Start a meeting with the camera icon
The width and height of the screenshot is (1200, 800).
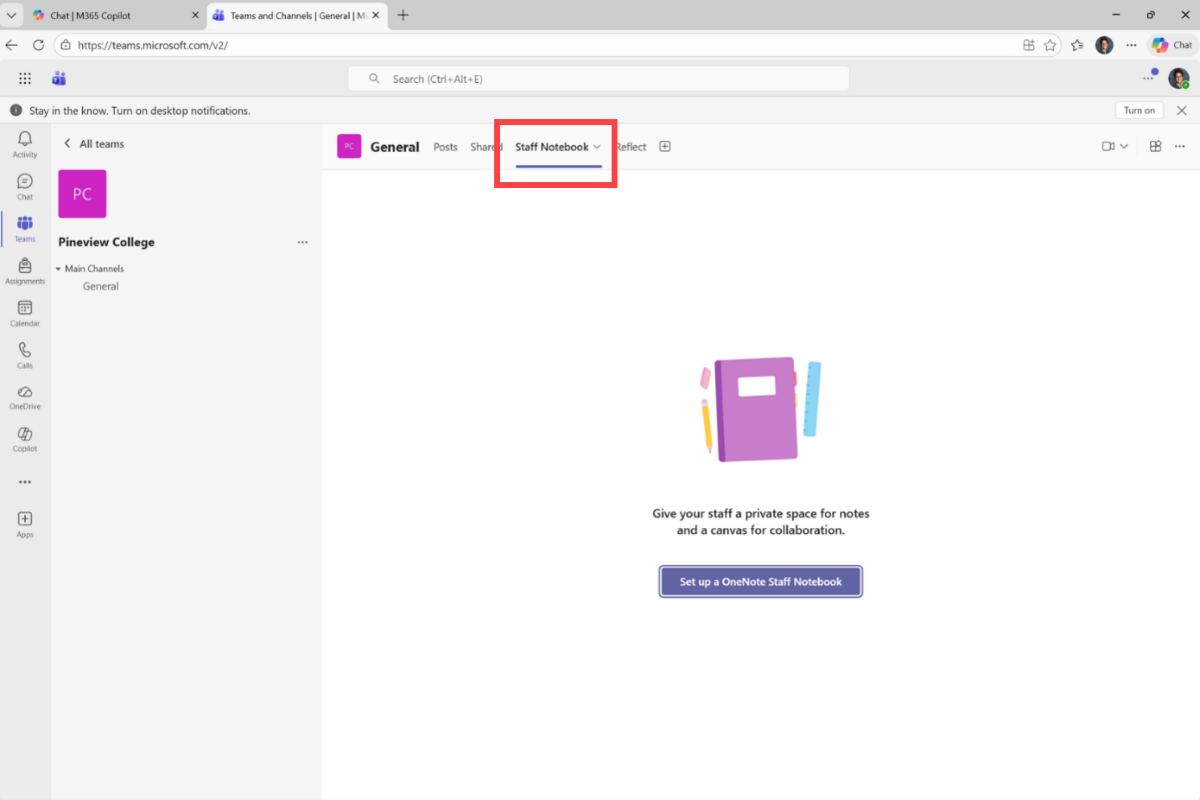tap(1108, 146)
